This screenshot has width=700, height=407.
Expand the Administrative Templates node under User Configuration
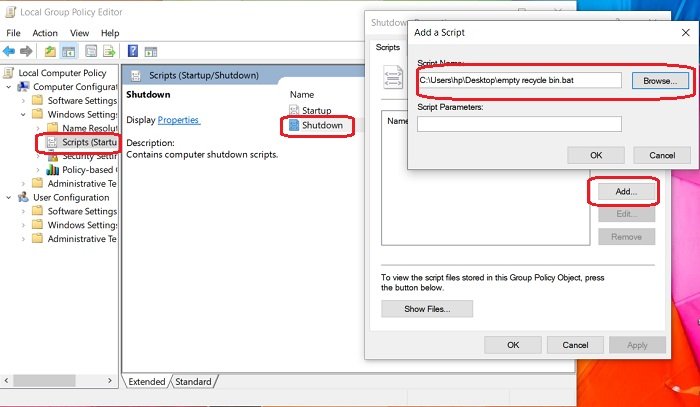coord(23,239)
